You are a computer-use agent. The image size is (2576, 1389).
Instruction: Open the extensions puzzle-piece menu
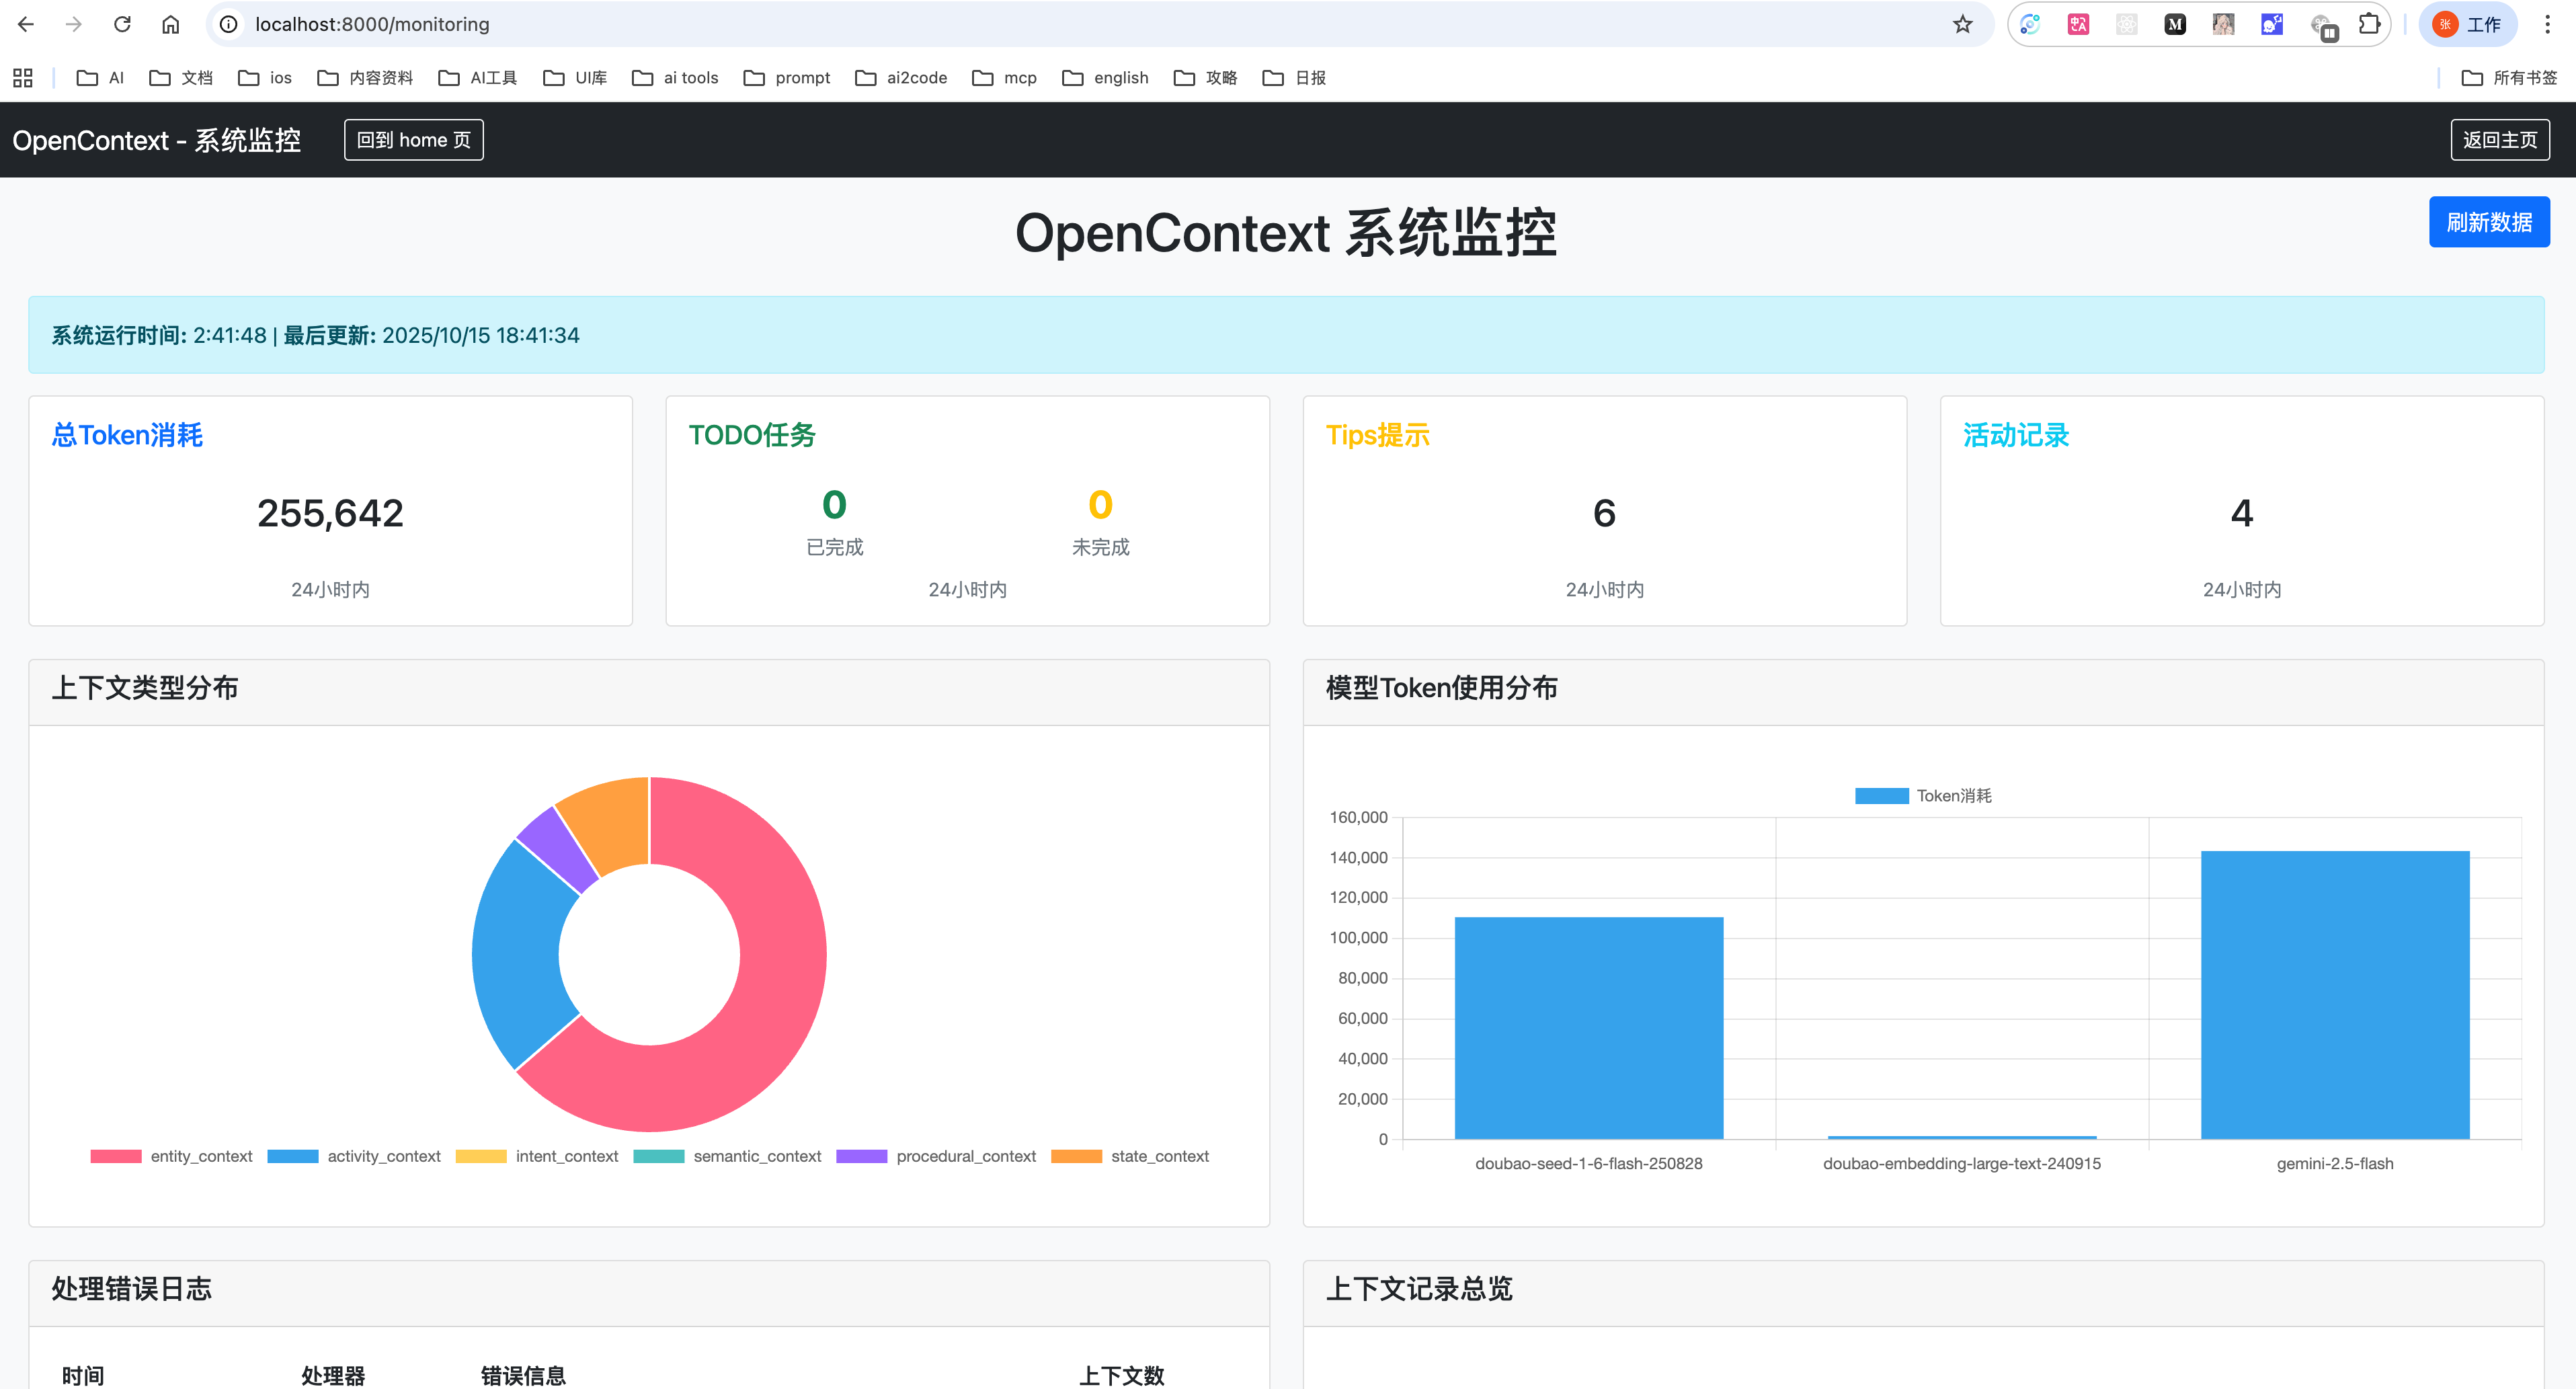point(2369,24)
